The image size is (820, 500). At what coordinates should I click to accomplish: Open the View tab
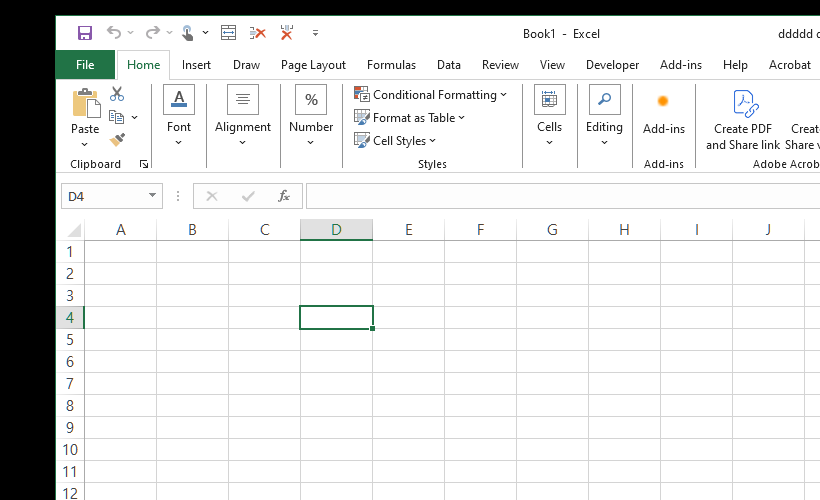(x=552, y=65)
